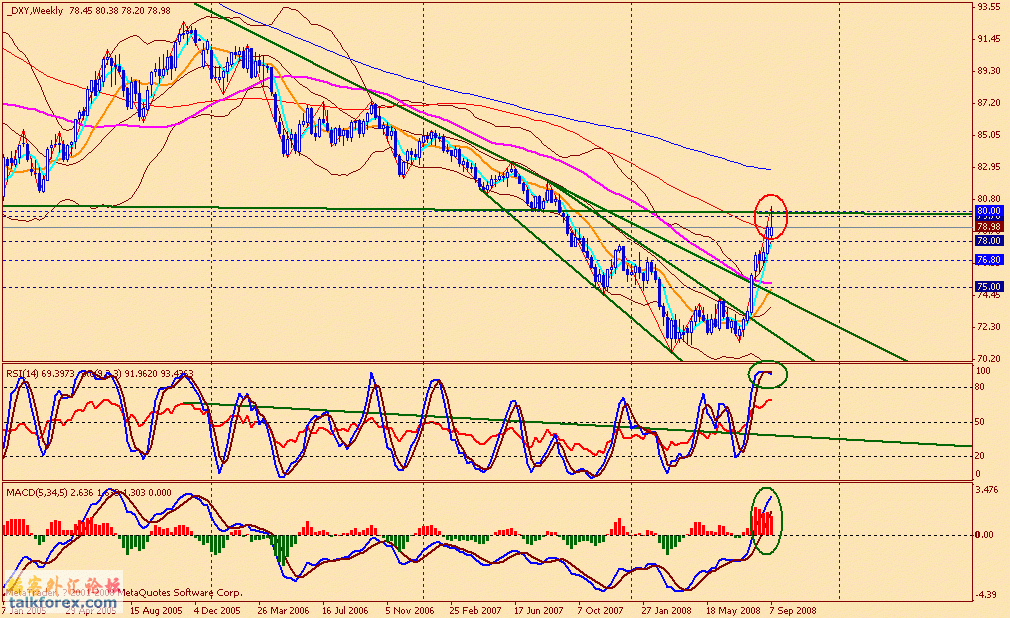
Task: Click the 80 level on RSI scale
Action: pyautogui.click(x=980, y=387)
